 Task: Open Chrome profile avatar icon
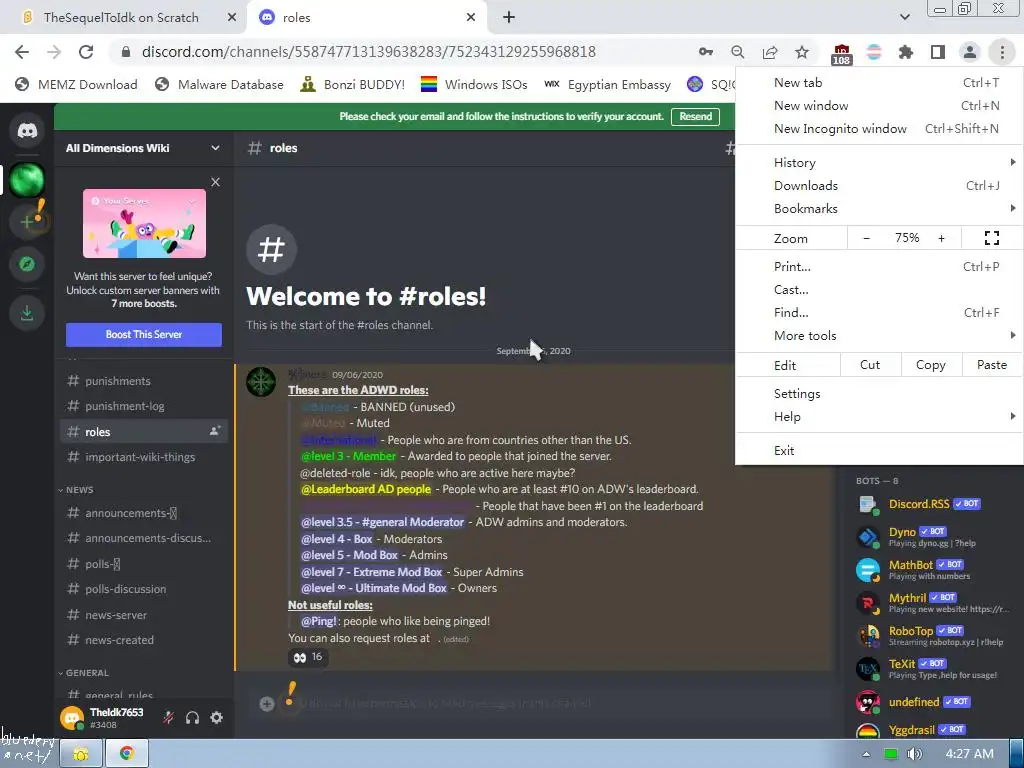[970, 52]
